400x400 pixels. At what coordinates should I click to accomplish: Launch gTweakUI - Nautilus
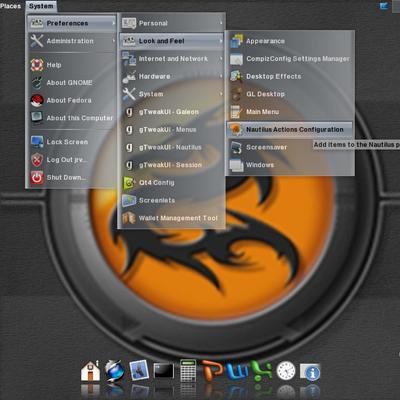click(x=172, y=147)
